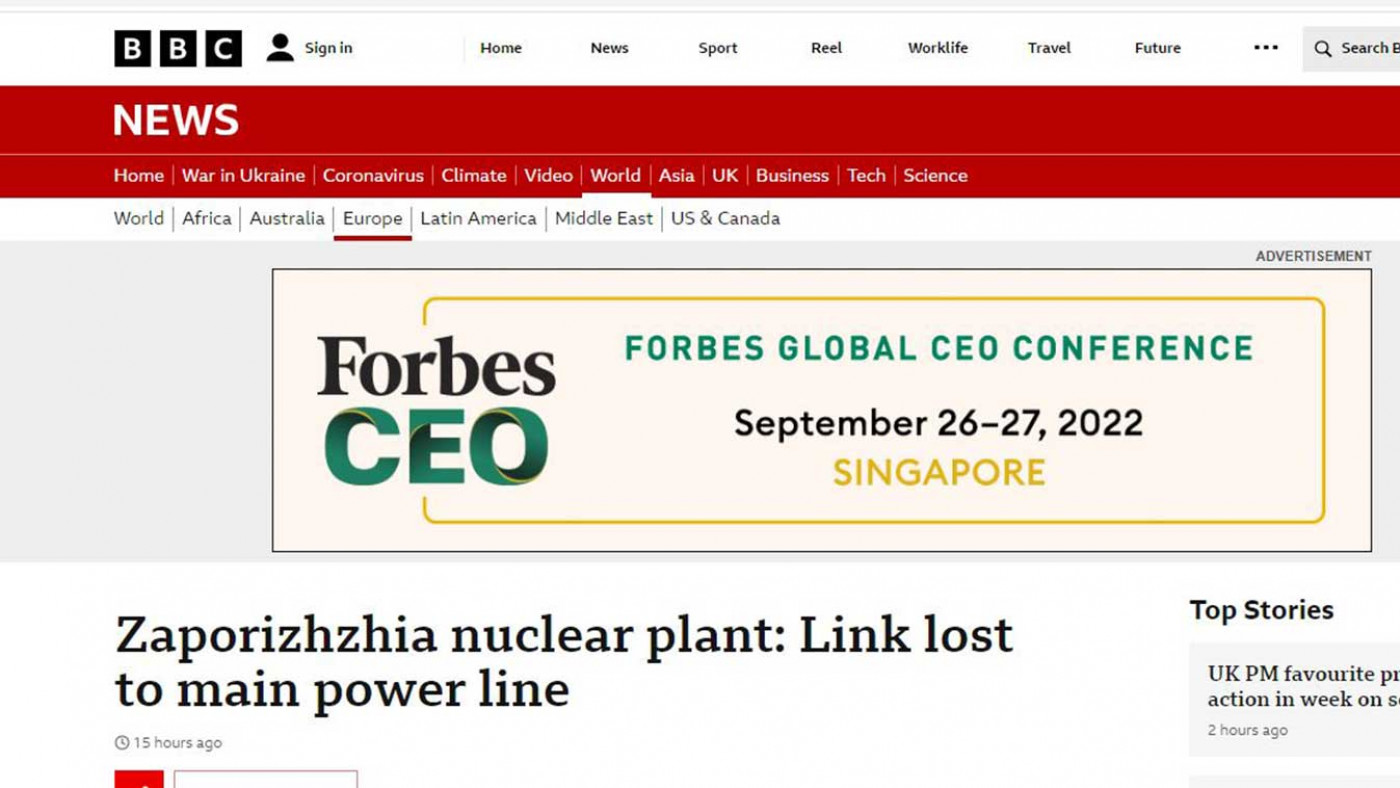The width and height of the screenshot is (1400, 788).
Task: Click the BBC logo
Action: pyautogui.click(x=178, y=48)
